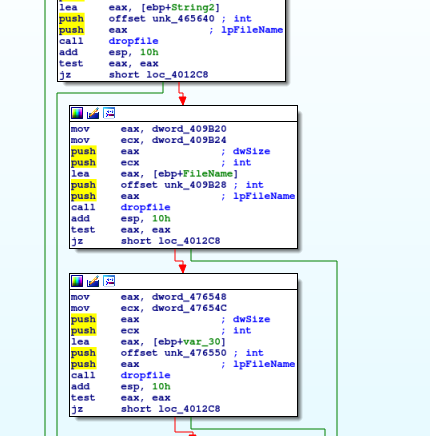This screenshot has height=436, width=430.
Task: Select the var_30 stack variable
Action: (202, 342)
